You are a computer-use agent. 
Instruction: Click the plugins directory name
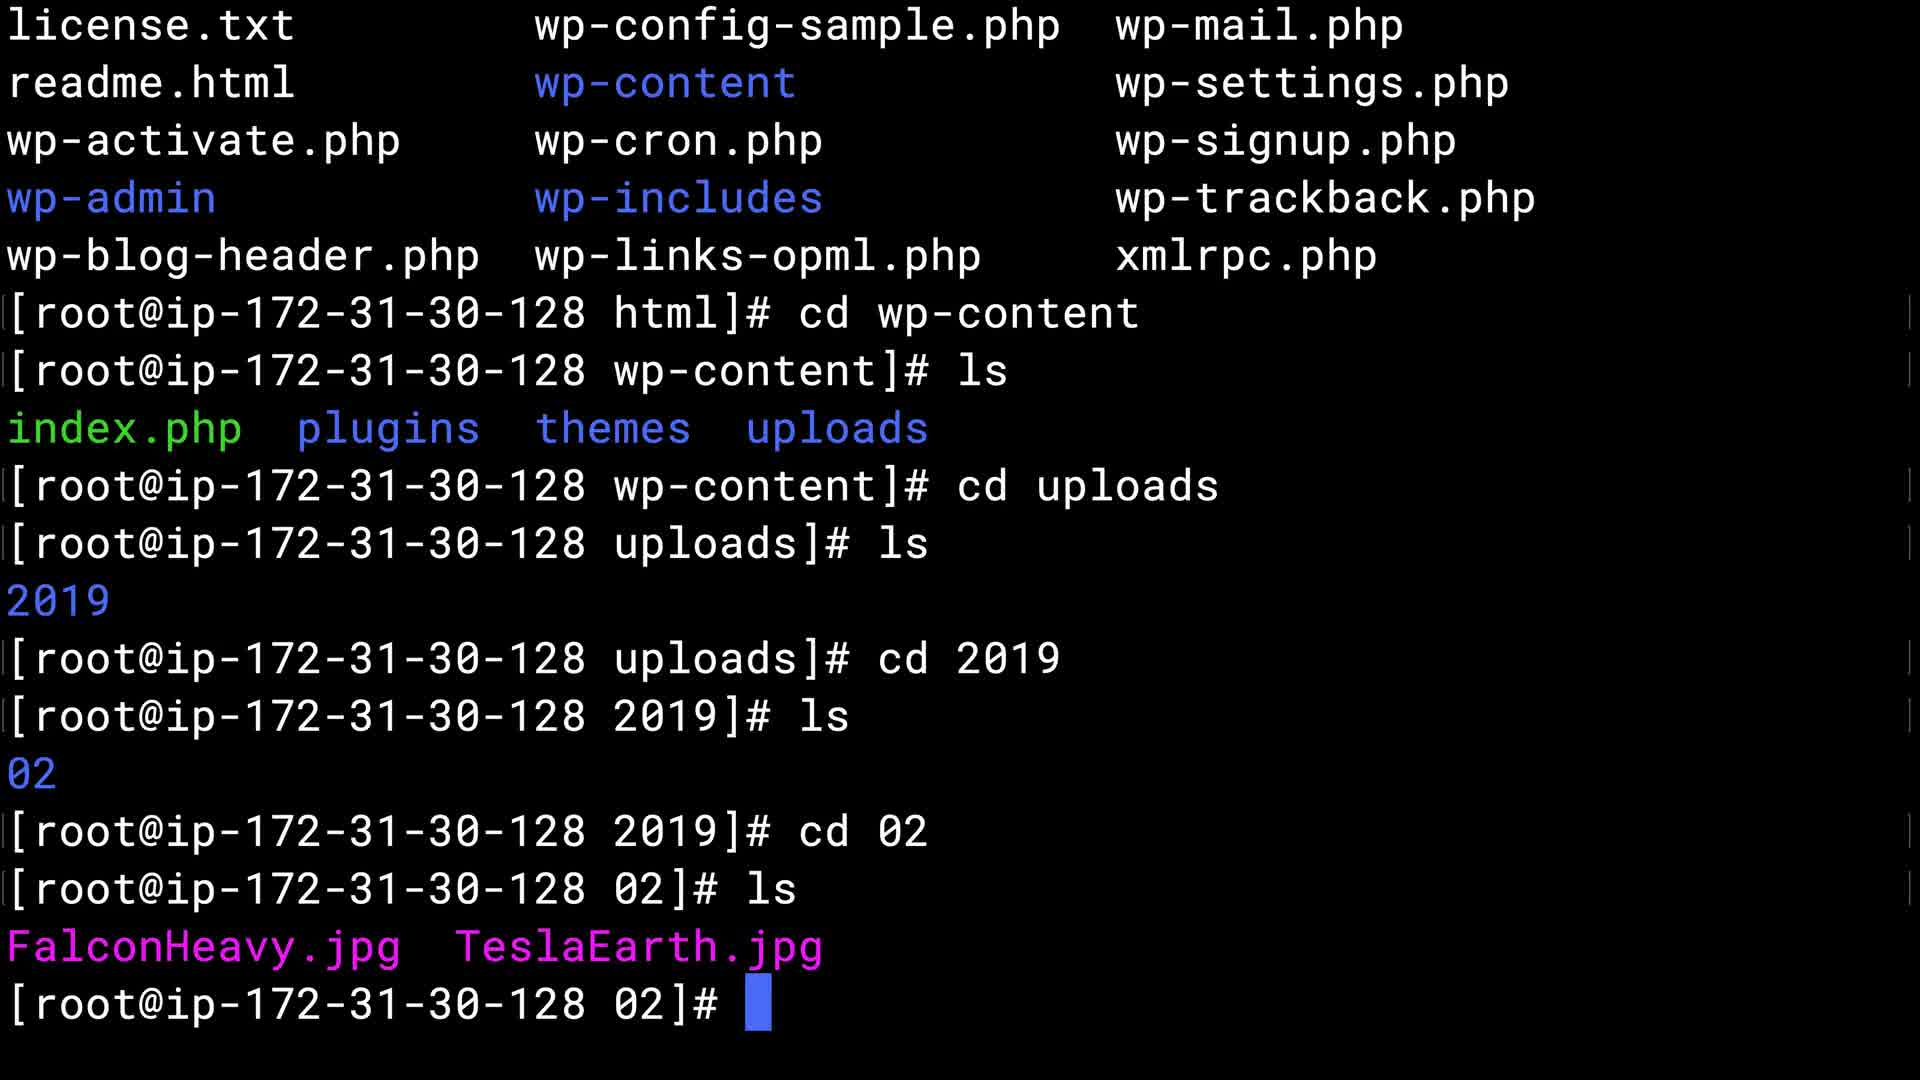(x=388, y=429)
